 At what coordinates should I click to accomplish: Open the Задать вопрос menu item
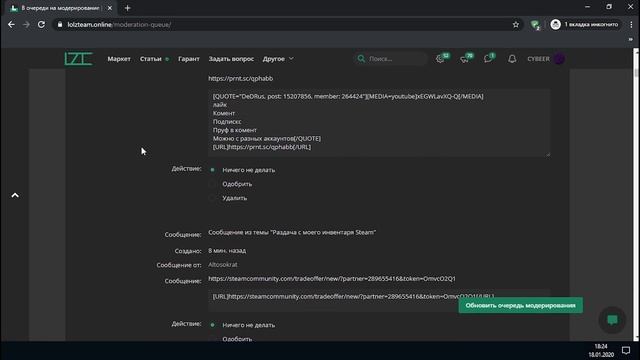click(231, 59)
